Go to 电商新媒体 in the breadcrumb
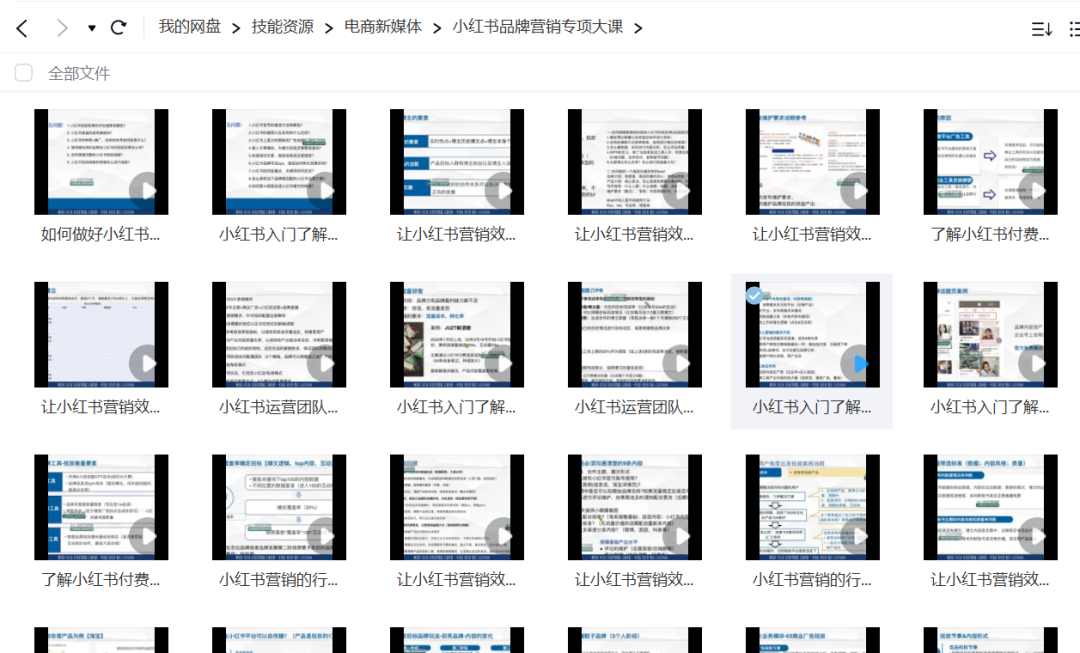The width and height of the screenshot is (1080, 653). [383, 27]
